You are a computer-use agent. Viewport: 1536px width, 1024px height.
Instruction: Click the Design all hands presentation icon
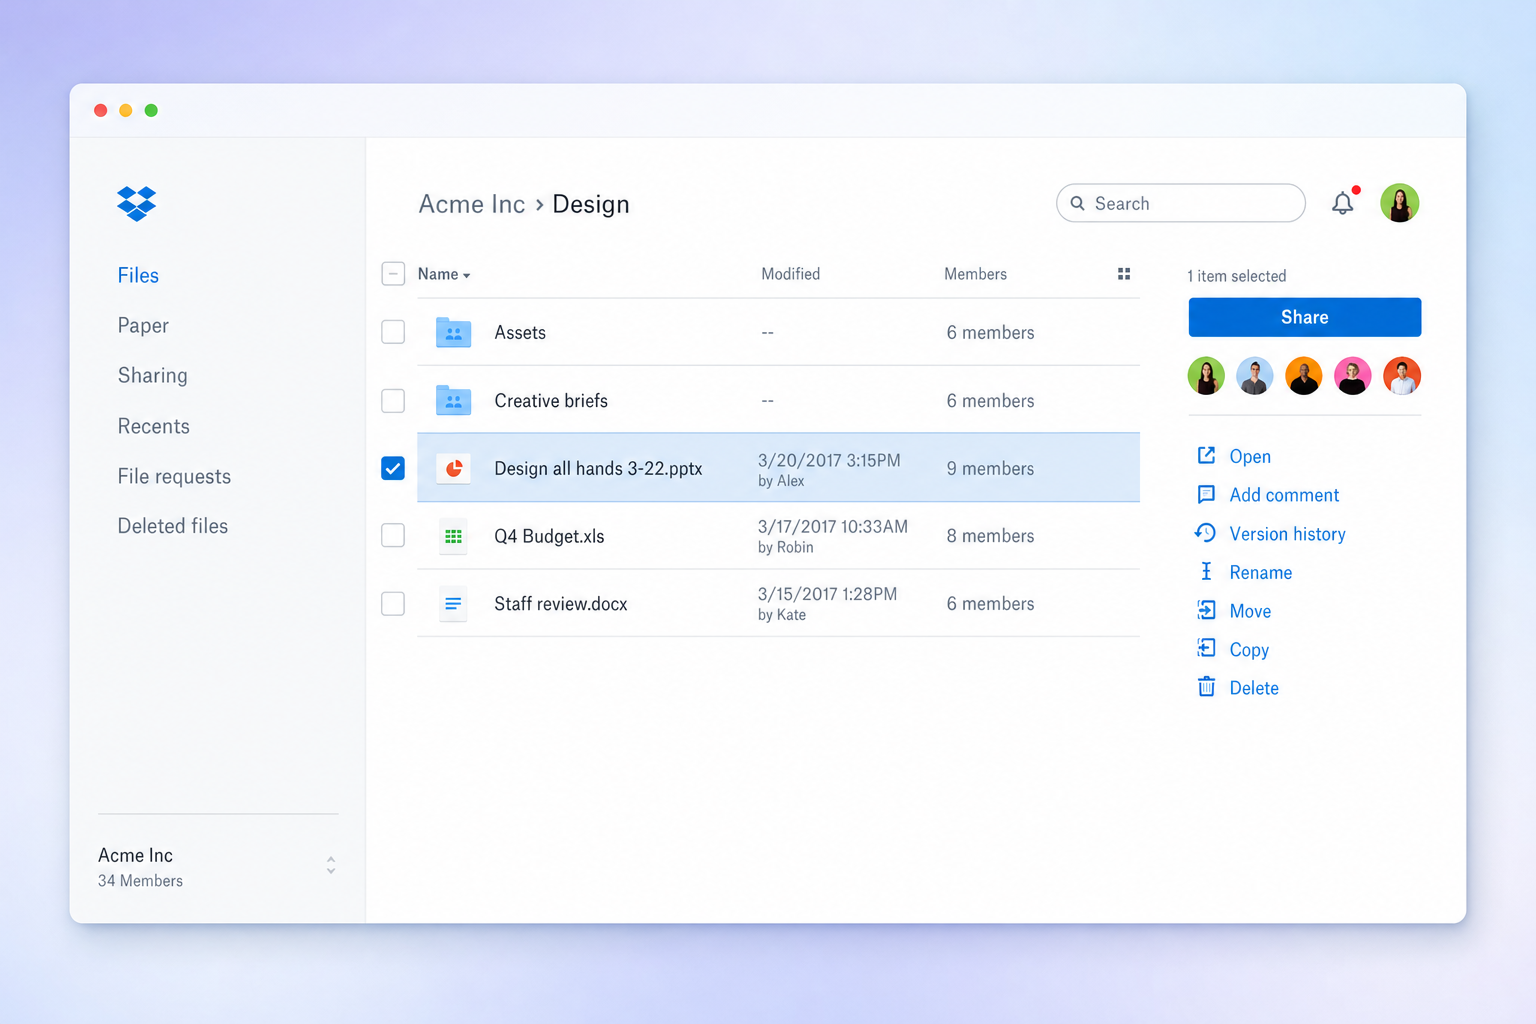pyautogui.click(x=453, y=468)
